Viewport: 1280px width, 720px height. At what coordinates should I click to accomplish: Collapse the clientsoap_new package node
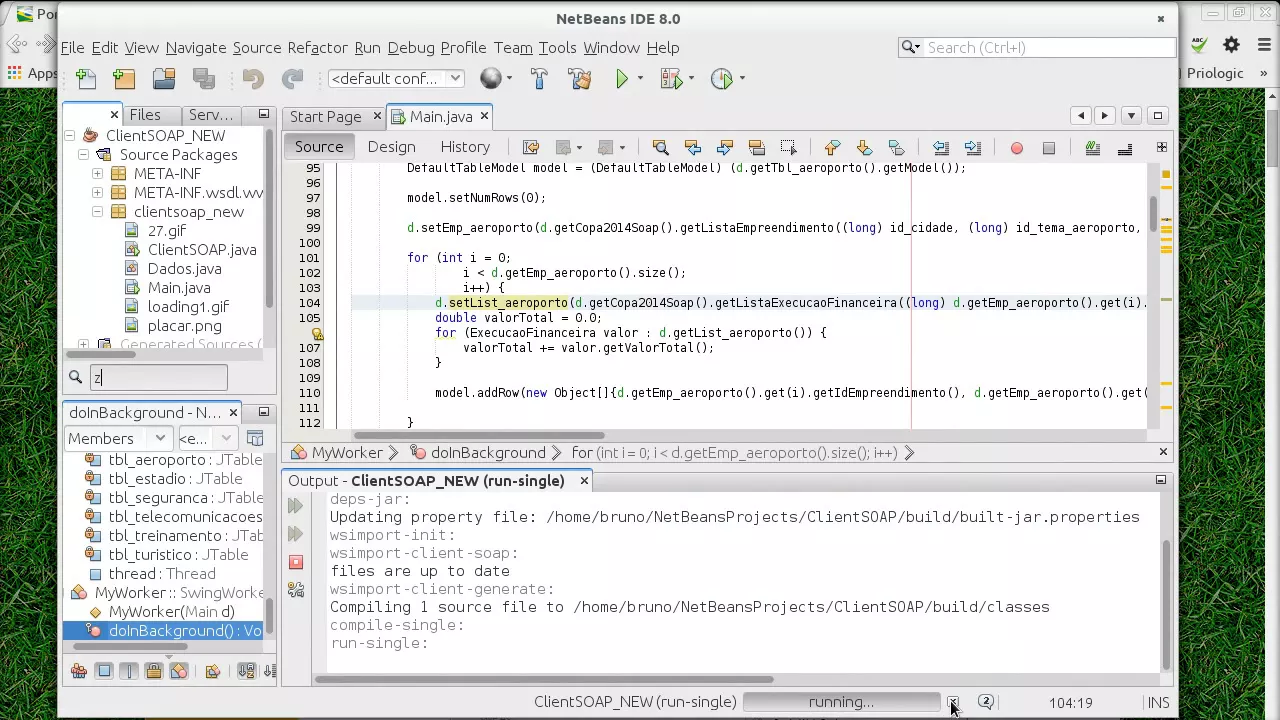[x=97, y=211]
